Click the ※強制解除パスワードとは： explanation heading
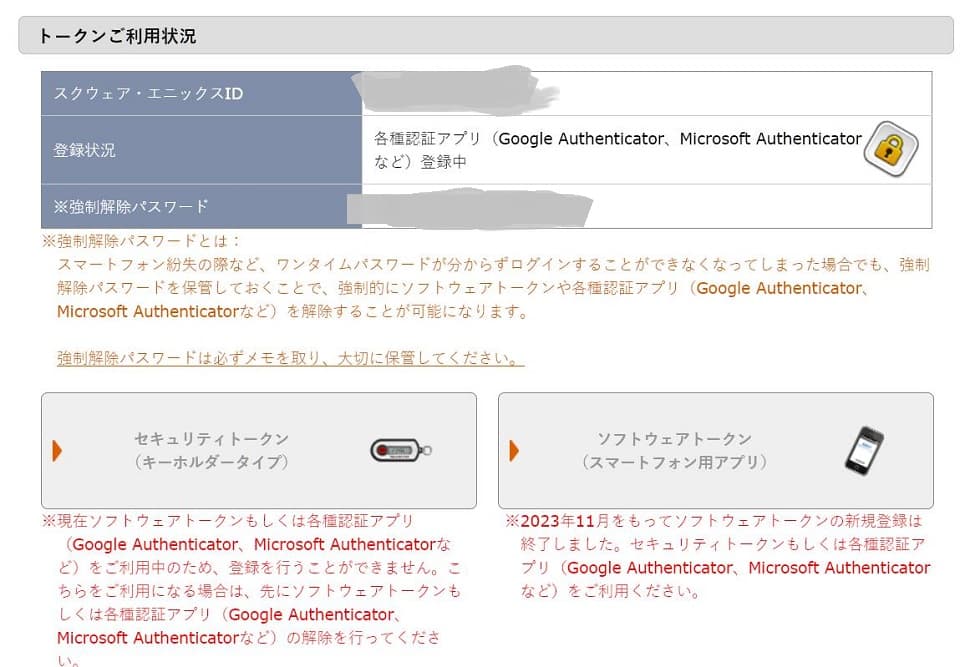 click(x=141, y=241)
